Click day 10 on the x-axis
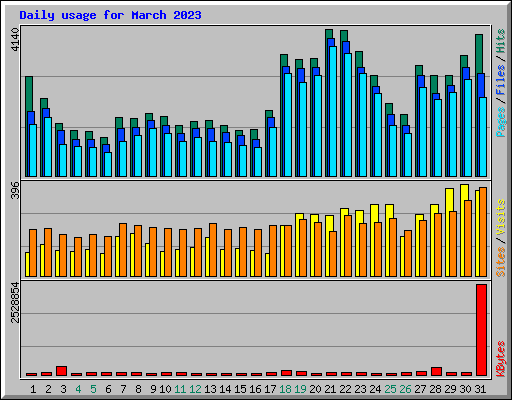The image size is (512, 400). tap(165, 389)
